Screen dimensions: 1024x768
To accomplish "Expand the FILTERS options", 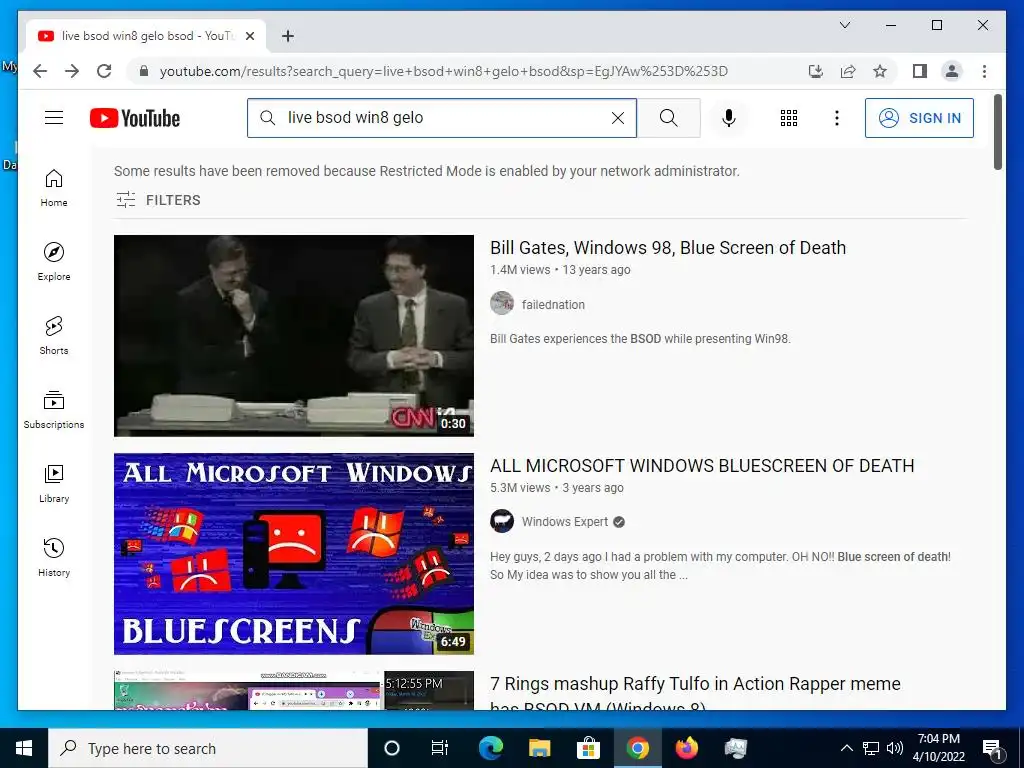I will click(159, 200).
